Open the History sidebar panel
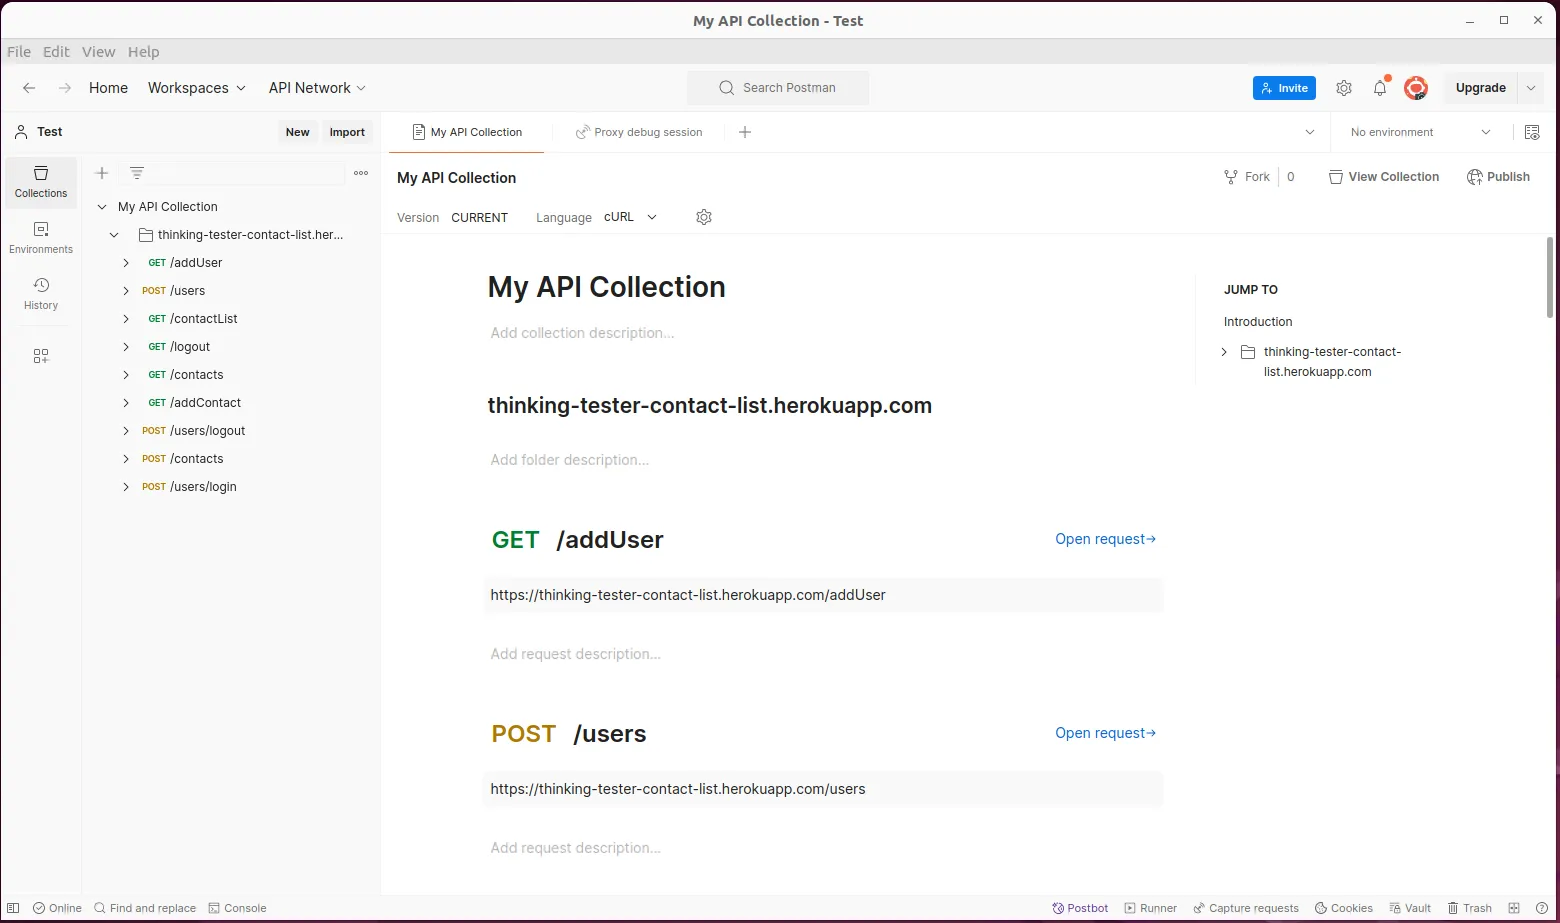 [x=41, y=294]
